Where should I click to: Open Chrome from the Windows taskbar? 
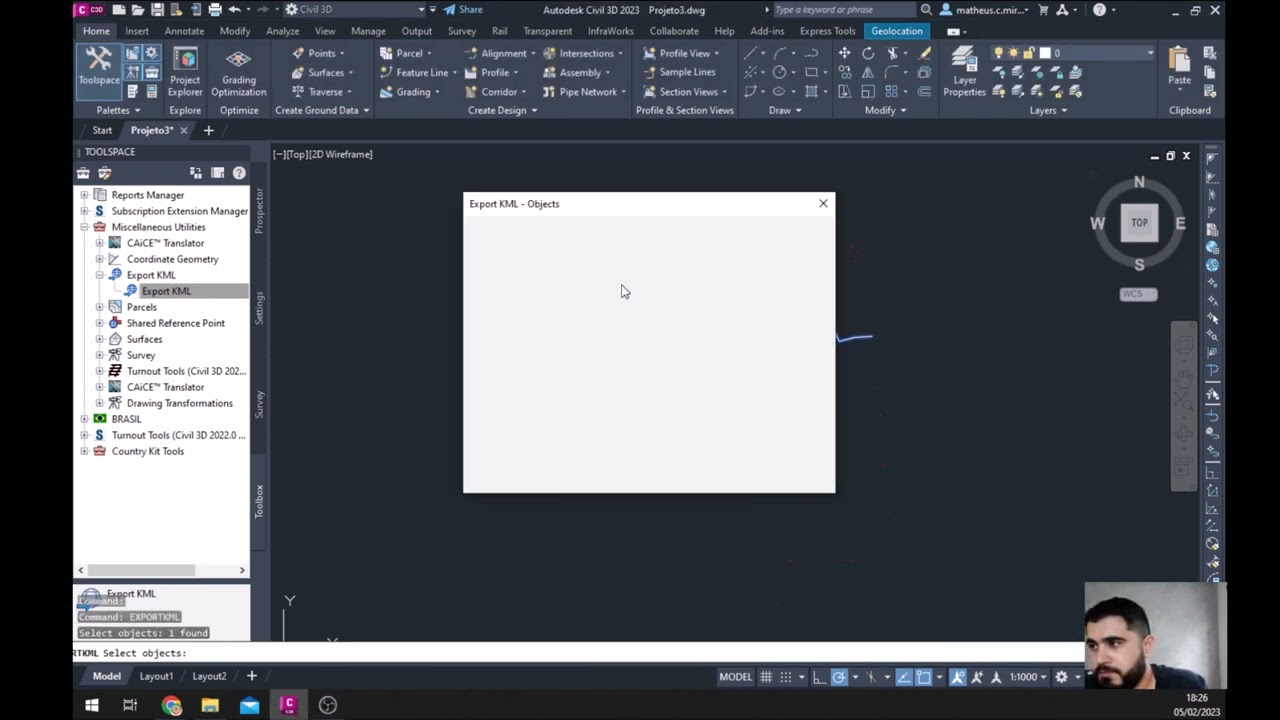pos(171,705)
